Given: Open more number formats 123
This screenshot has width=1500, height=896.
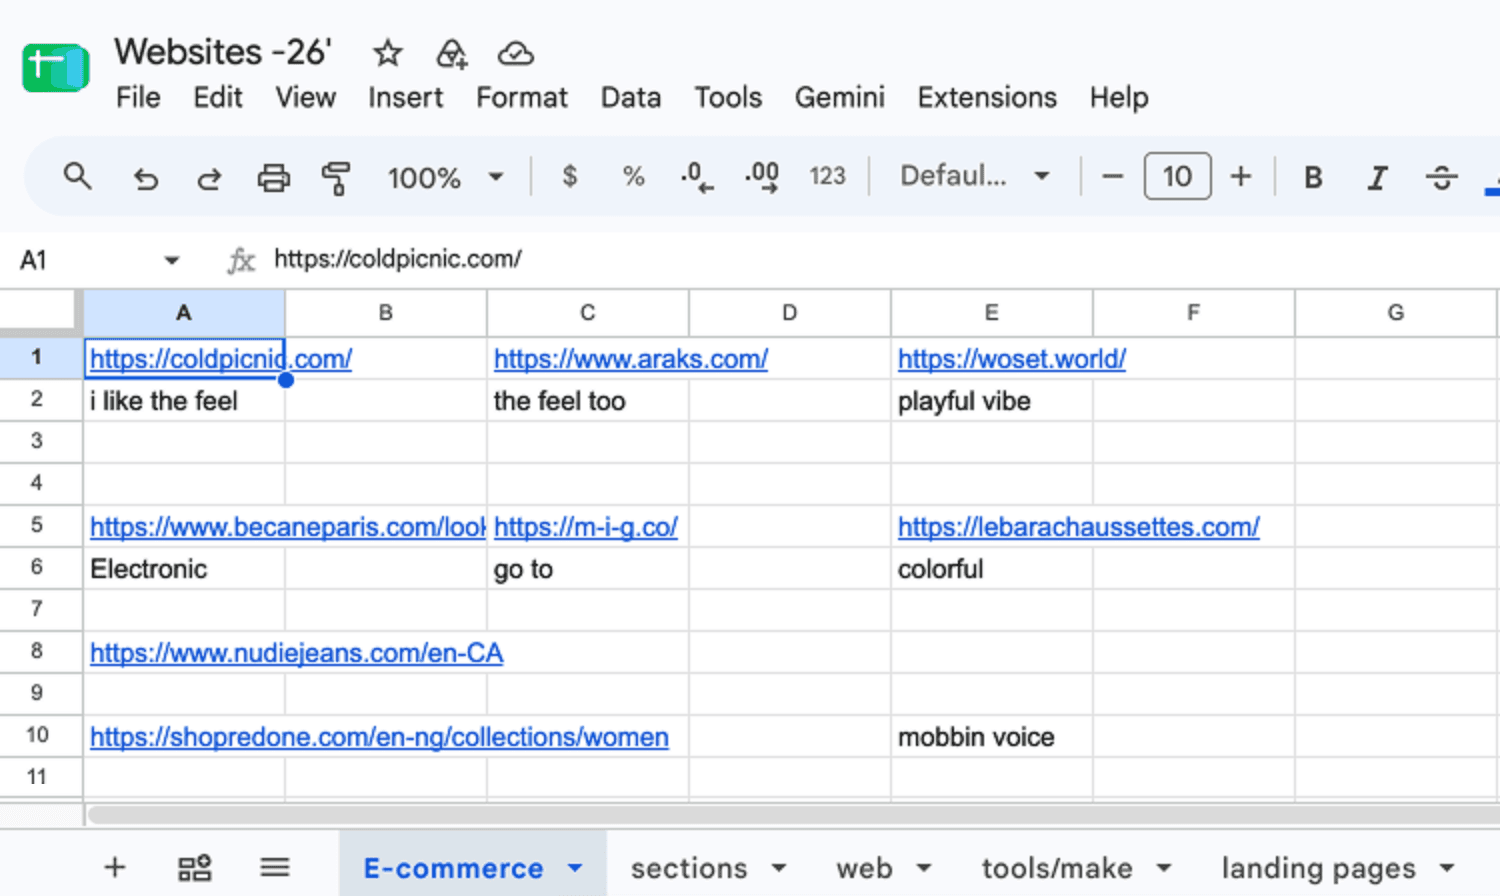Looking at the screenshot, I should (x=827, y=177).
